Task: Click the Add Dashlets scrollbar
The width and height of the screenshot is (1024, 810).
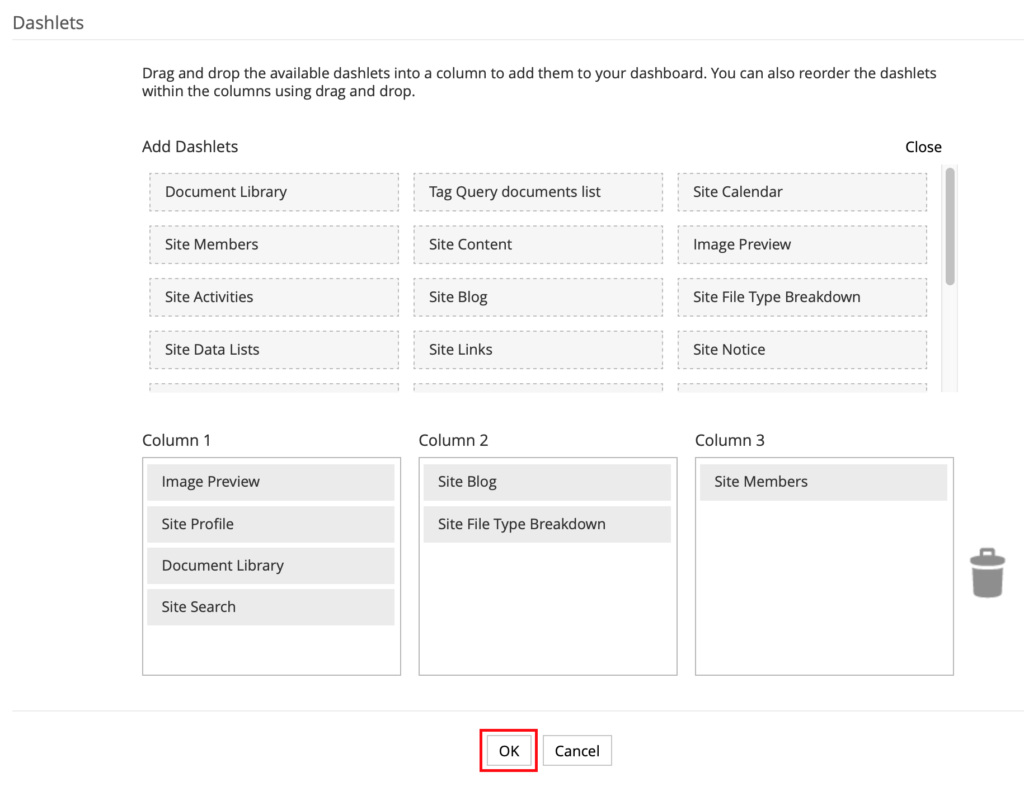Action: (950, 226)
